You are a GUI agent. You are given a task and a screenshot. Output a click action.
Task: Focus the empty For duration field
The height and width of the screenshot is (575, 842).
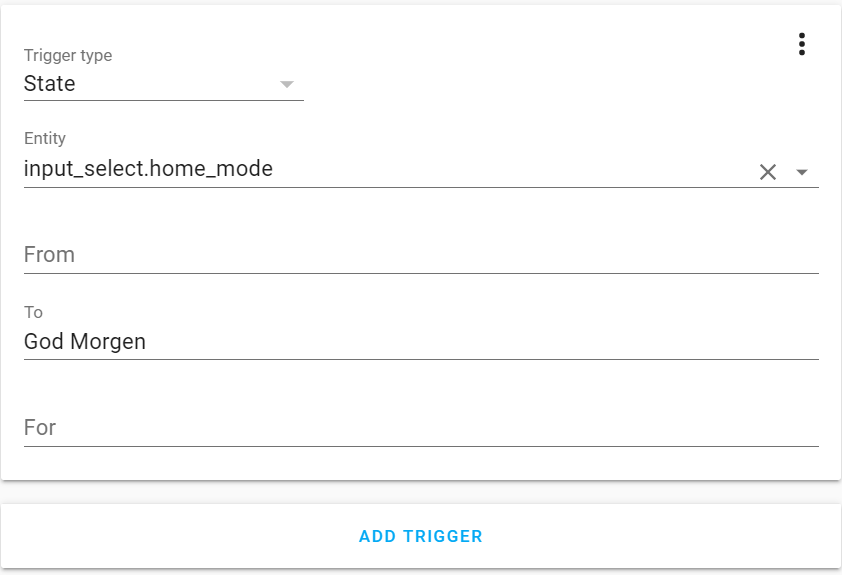click(x=420, y=428)
